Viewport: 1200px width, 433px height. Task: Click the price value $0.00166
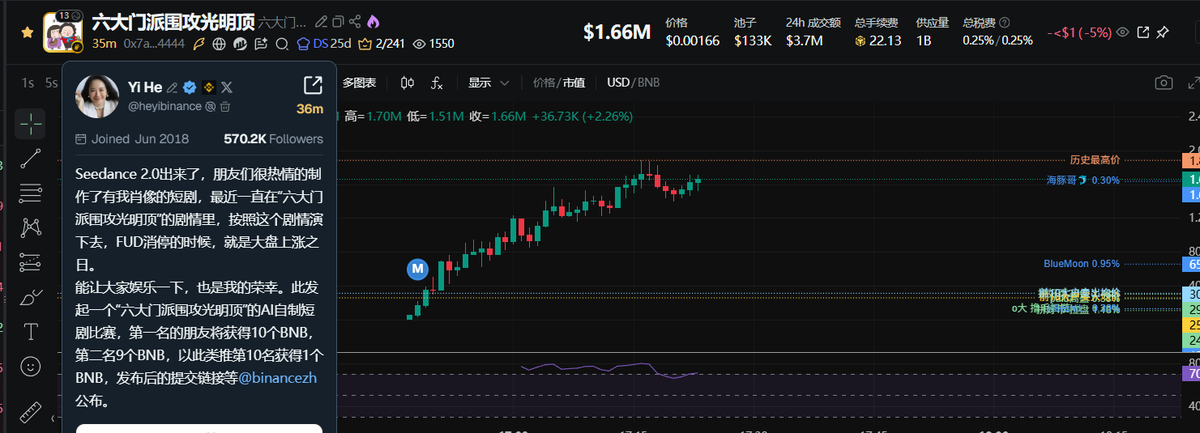(x=692, y=41)
